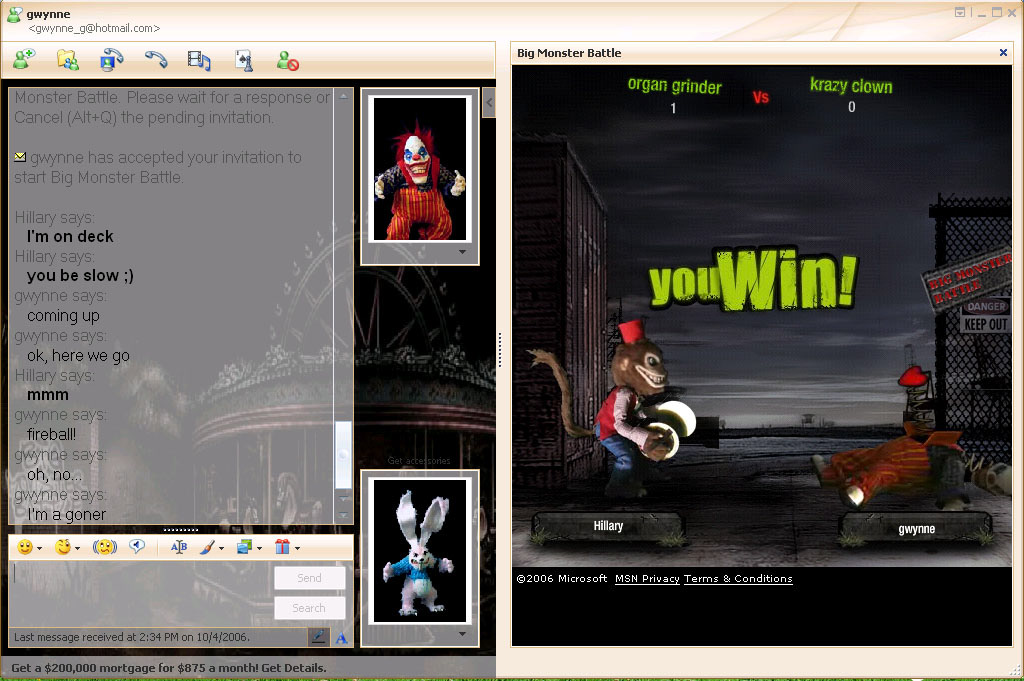Pick a text color brush icon
Viewport: 1024px width, 681px height.
pyautogui.click(x=206, y=546)
